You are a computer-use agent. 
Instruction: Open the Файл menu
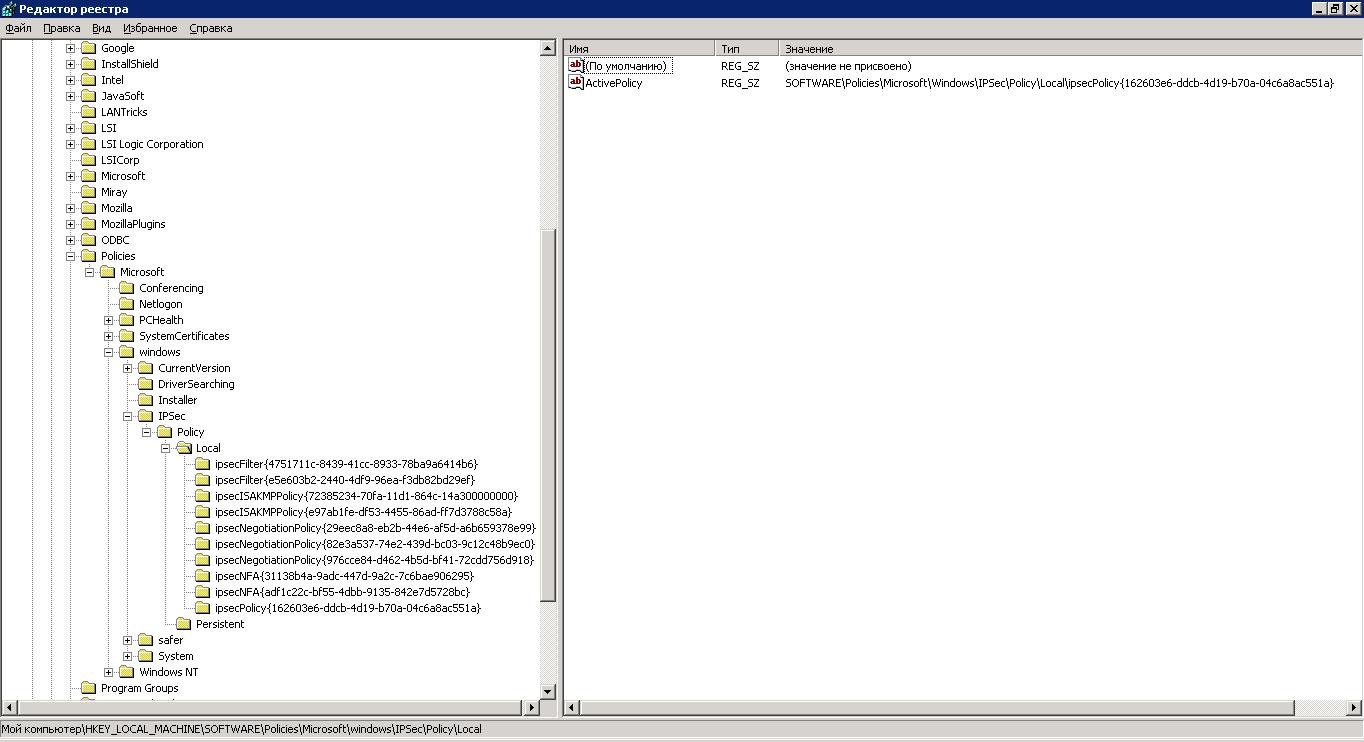click(18, 28)
